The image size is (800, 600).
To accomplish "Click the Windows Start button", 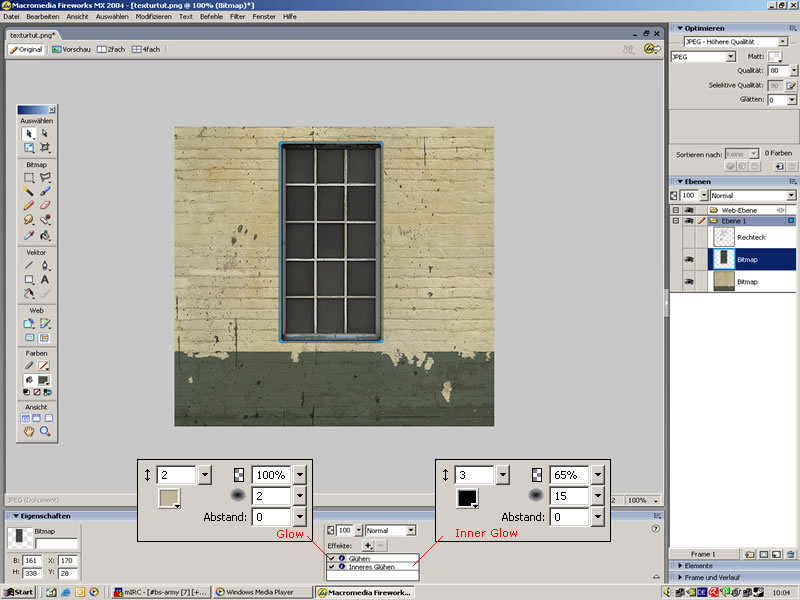I will coord(19,592).
